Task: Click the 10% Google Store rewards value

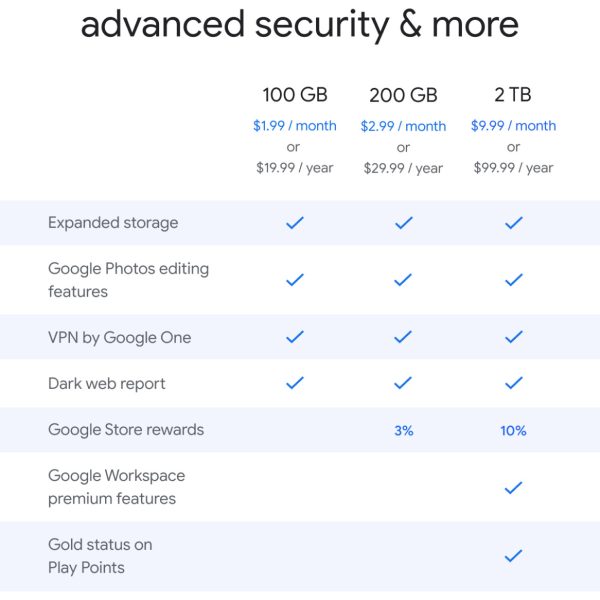Action: tap(513, 430)
